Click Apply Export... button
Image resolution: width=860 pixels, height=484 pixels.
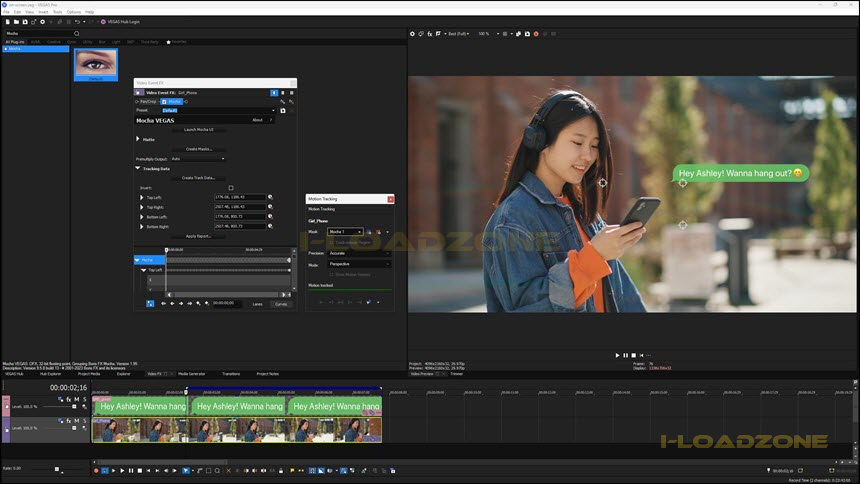(x=199, y=236)
